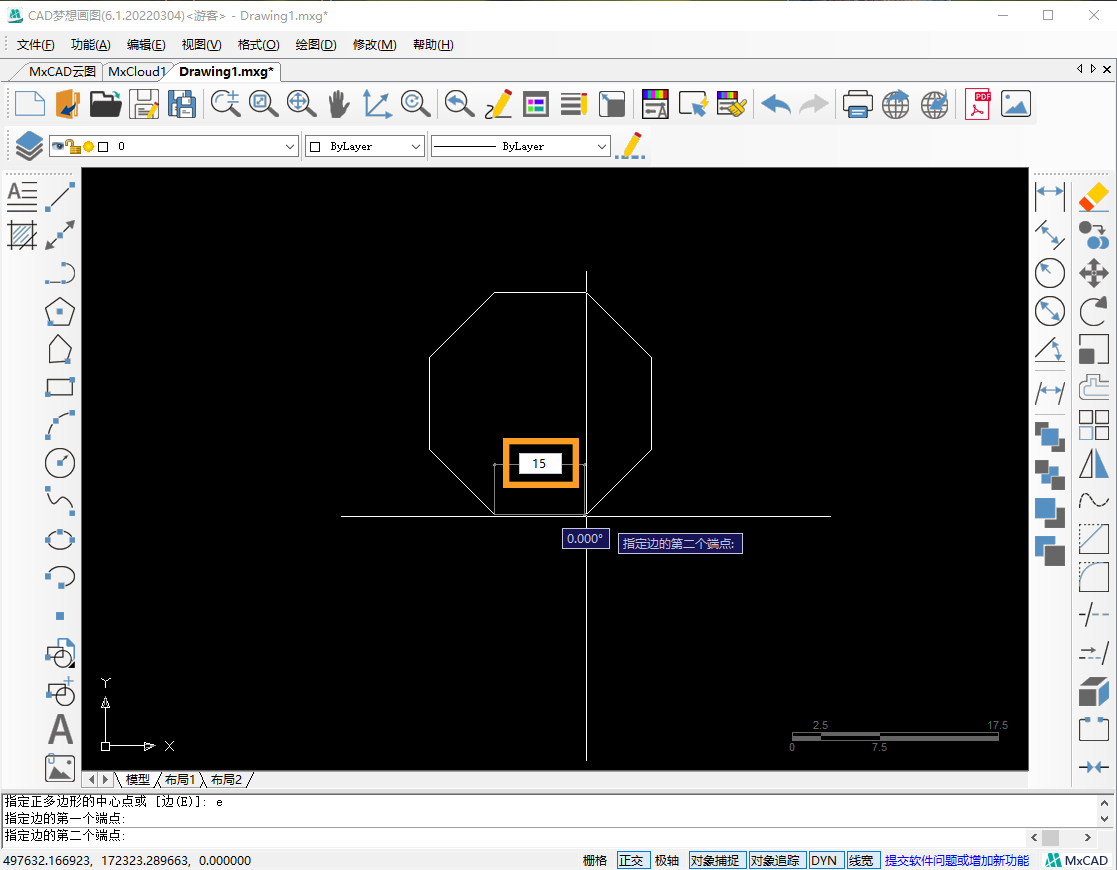Click the Print icon

click(857, 104)
